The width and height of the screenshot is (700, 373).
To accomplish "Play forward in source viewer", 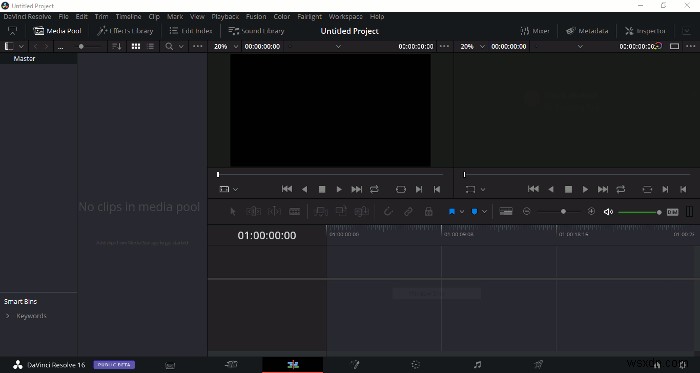I will [339, 189].
